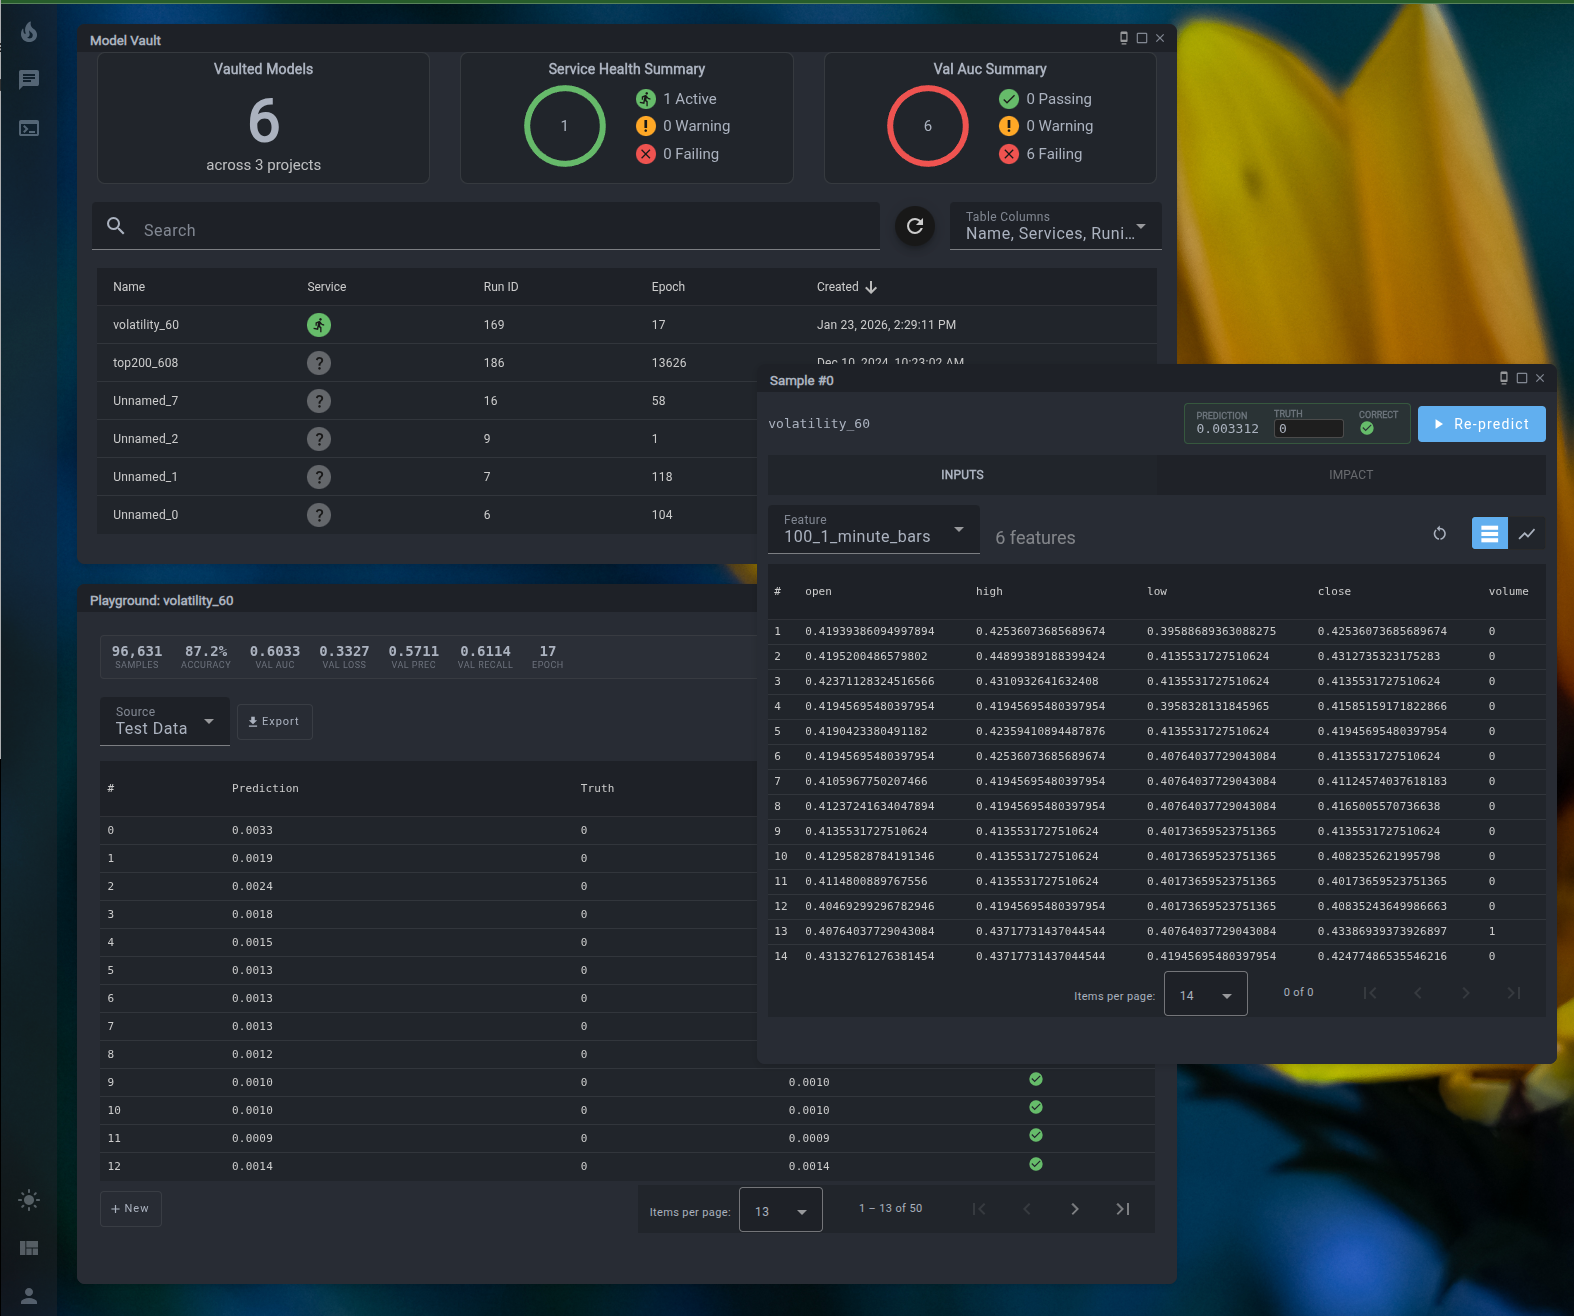The height and width of the screenshot is (1316, 1574).
Task: Open the terminal console sidebar icon
Action: pyautogui.click(x=29, y=128)
